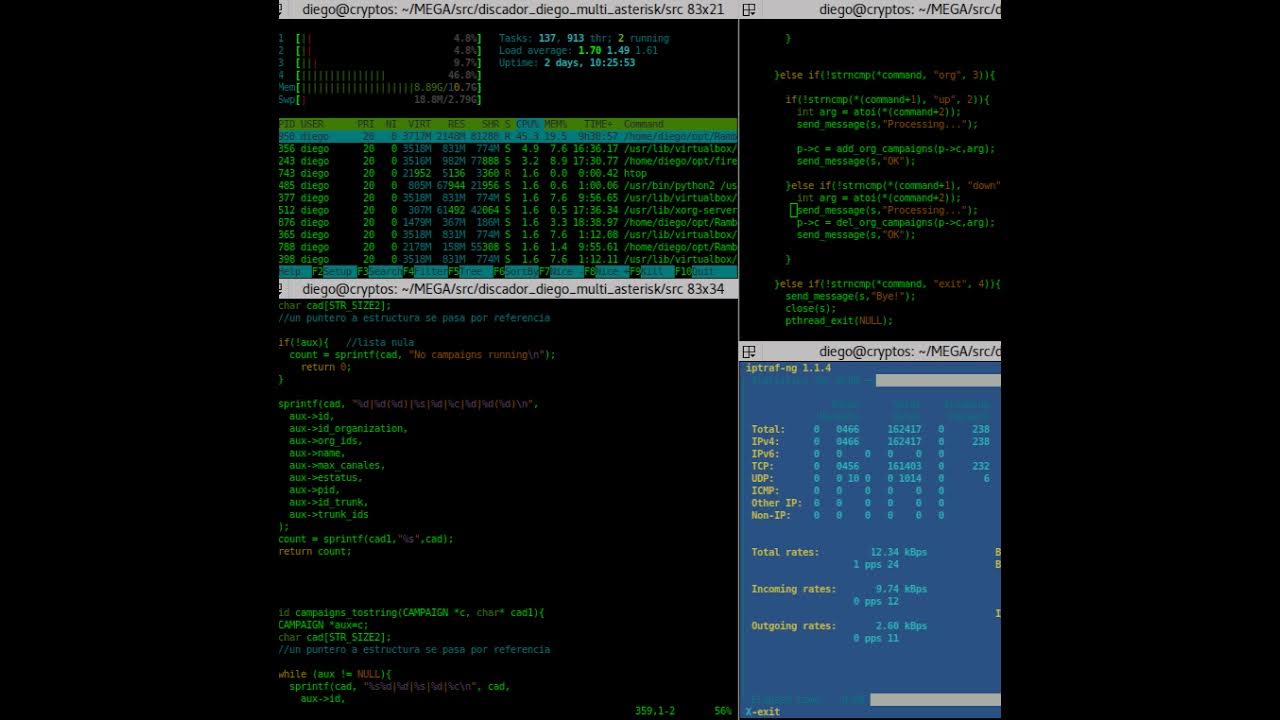Click the TCP row label in iptraf-ng
Image resolution: width=1280 pixels, height=720 pixels.
[x=762, y=466]
